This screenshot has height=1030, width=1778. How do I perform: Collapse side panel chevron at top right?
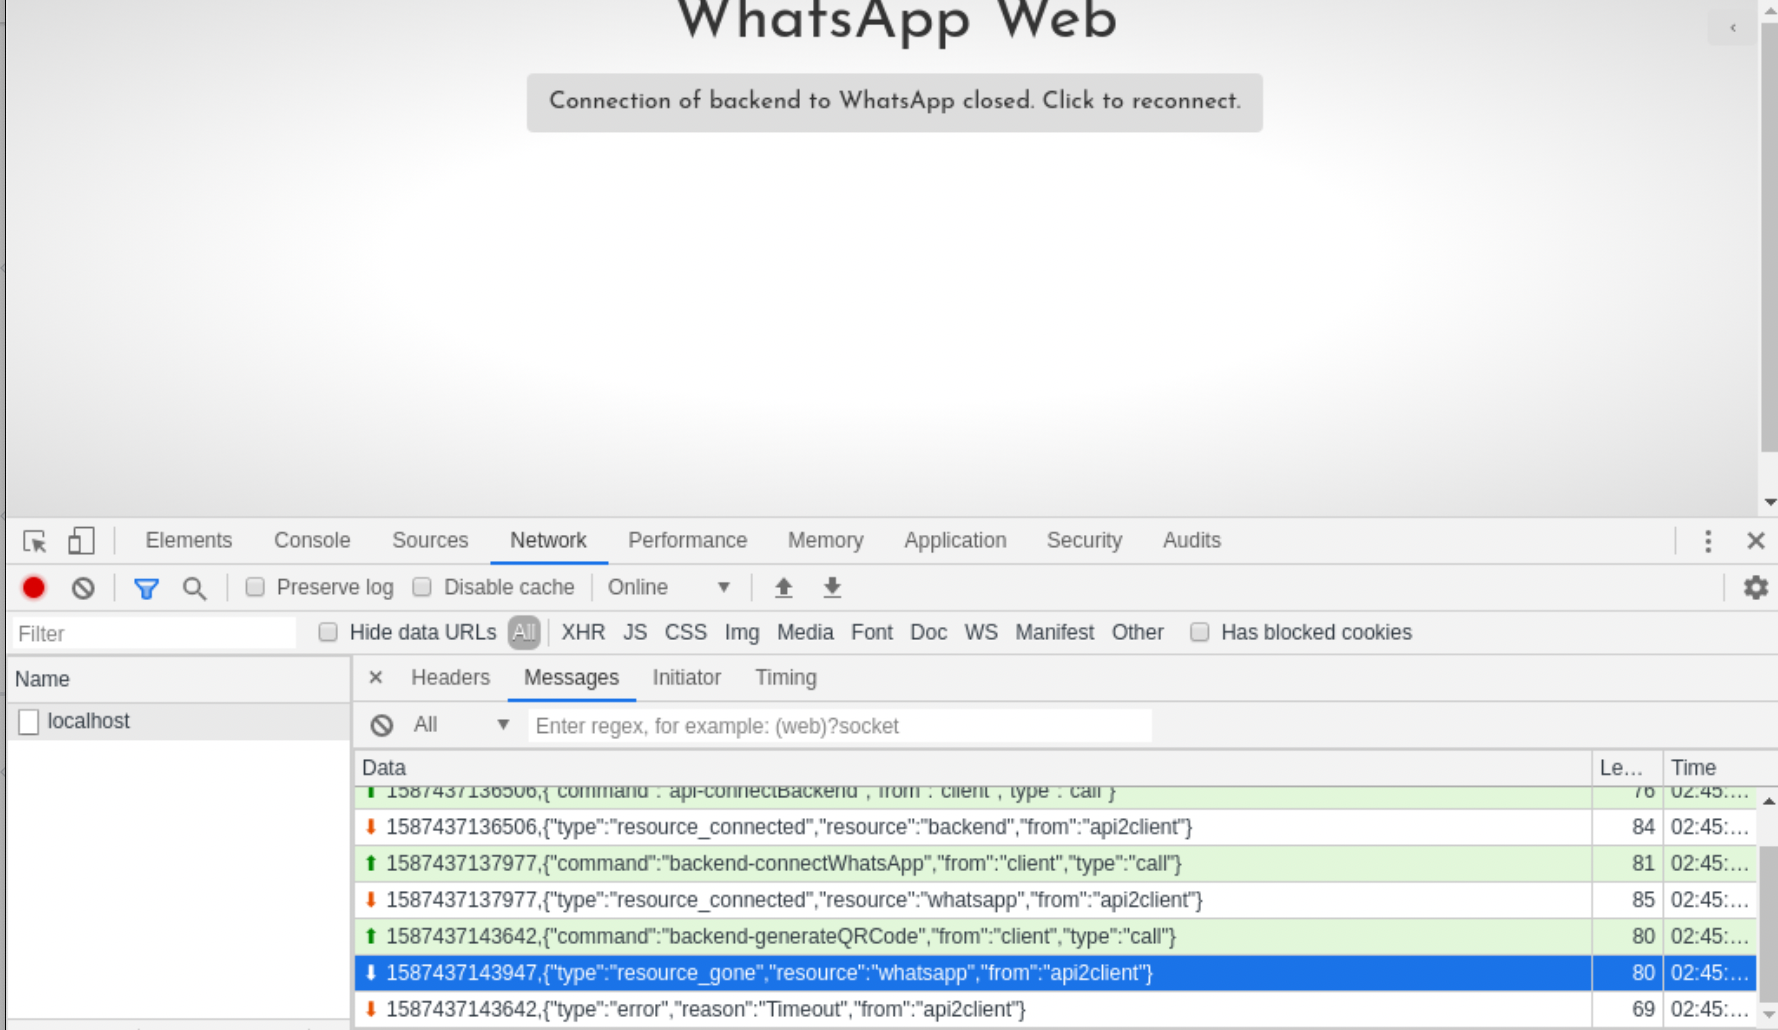[1733, 28]
